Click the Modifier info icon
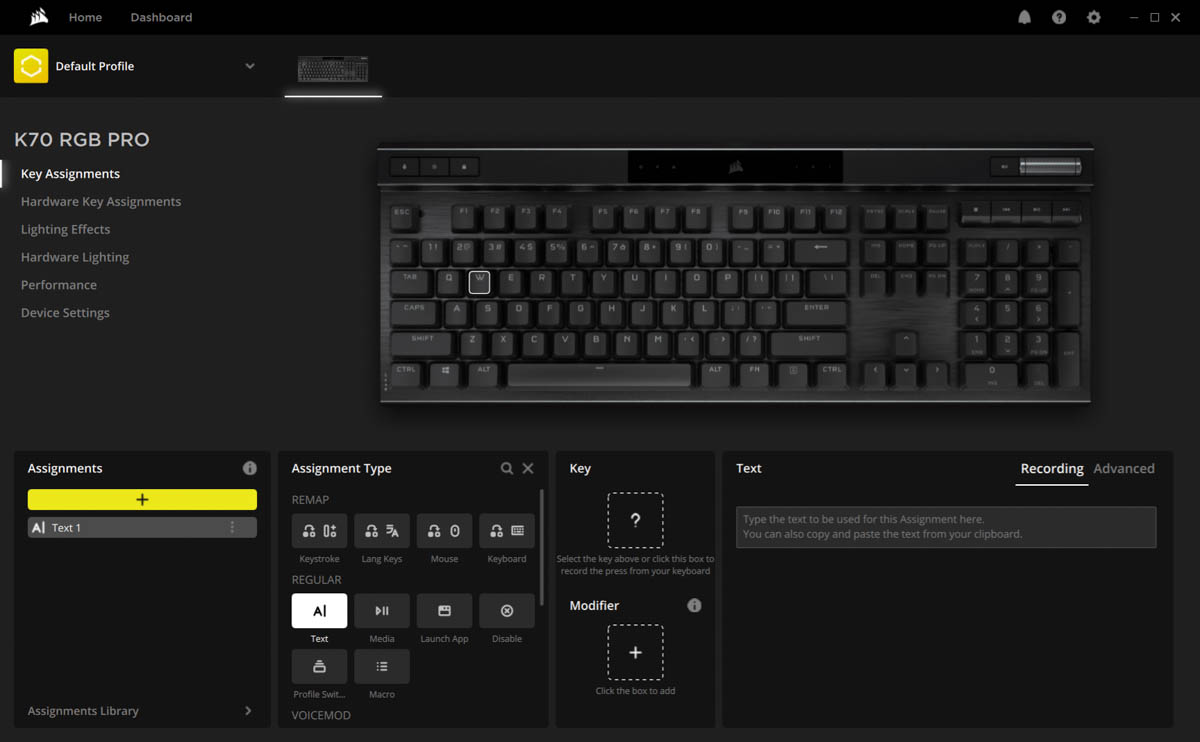 [694, 606]
